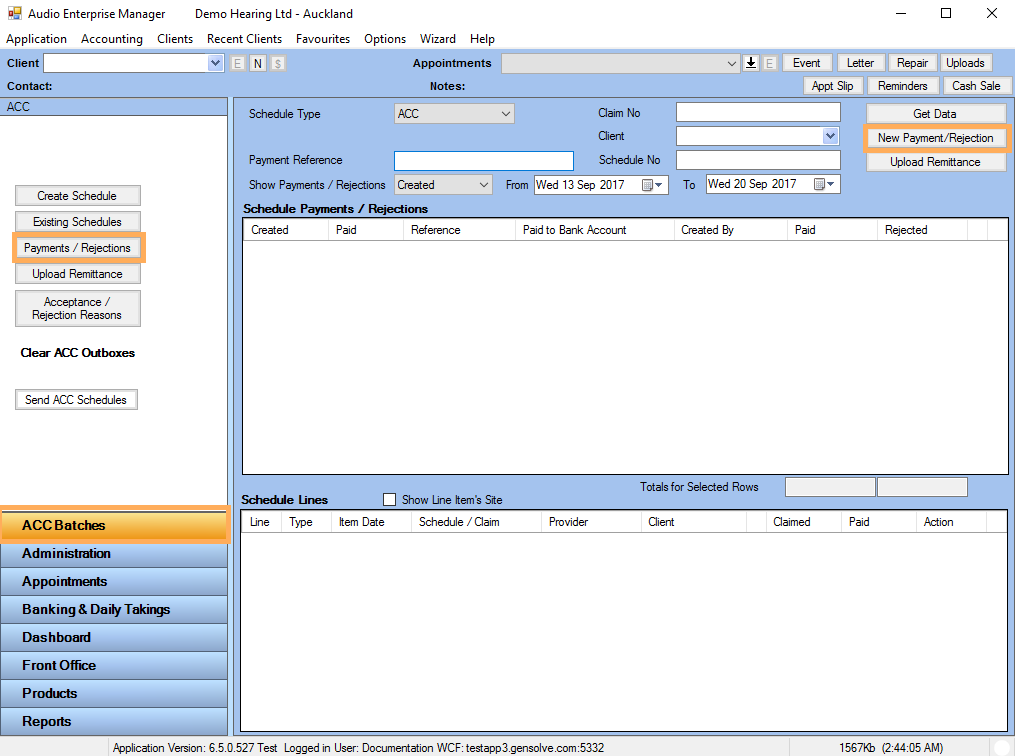Image resolution: width=1015 pixels, height=756 pixels.
Task: Click the Appt Slip button
Action: [832, 86]
